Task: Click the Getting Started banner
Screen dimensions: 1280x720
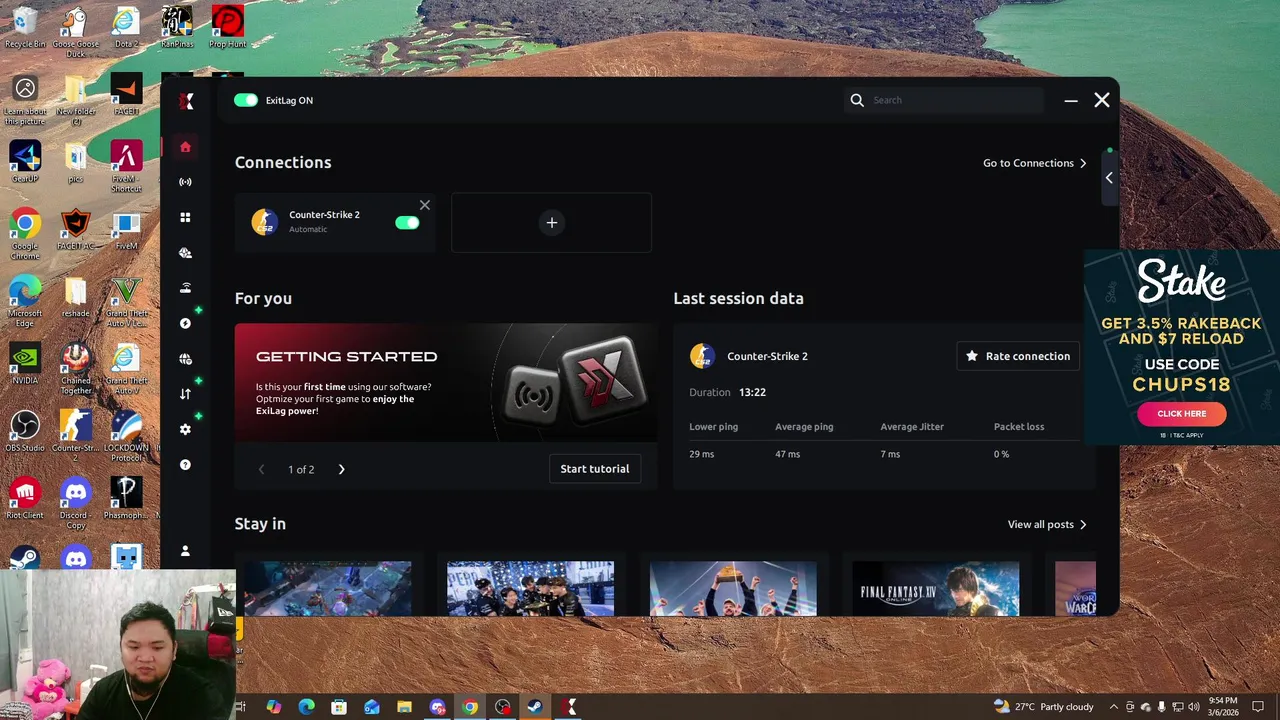Action: (446, 382)
